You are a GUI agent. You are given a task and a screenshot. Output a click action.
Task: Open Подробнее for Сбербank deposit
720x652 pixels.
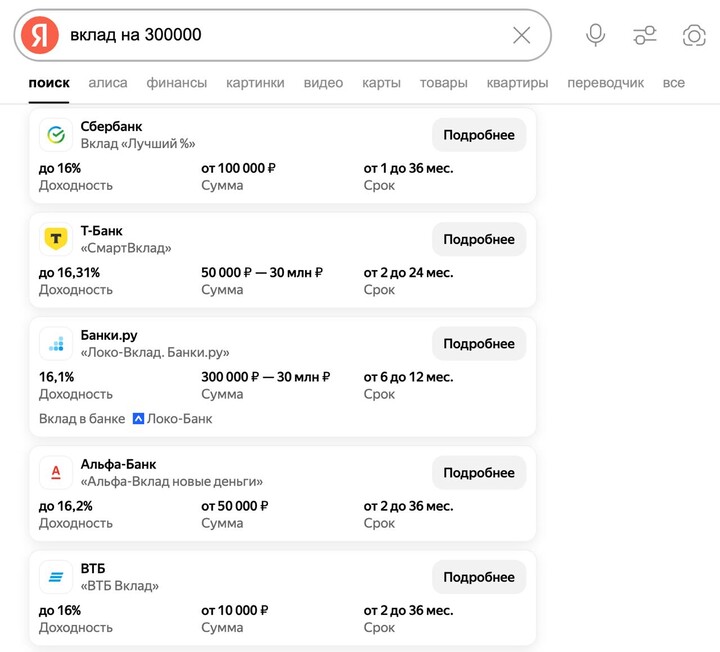pos(479,135)
